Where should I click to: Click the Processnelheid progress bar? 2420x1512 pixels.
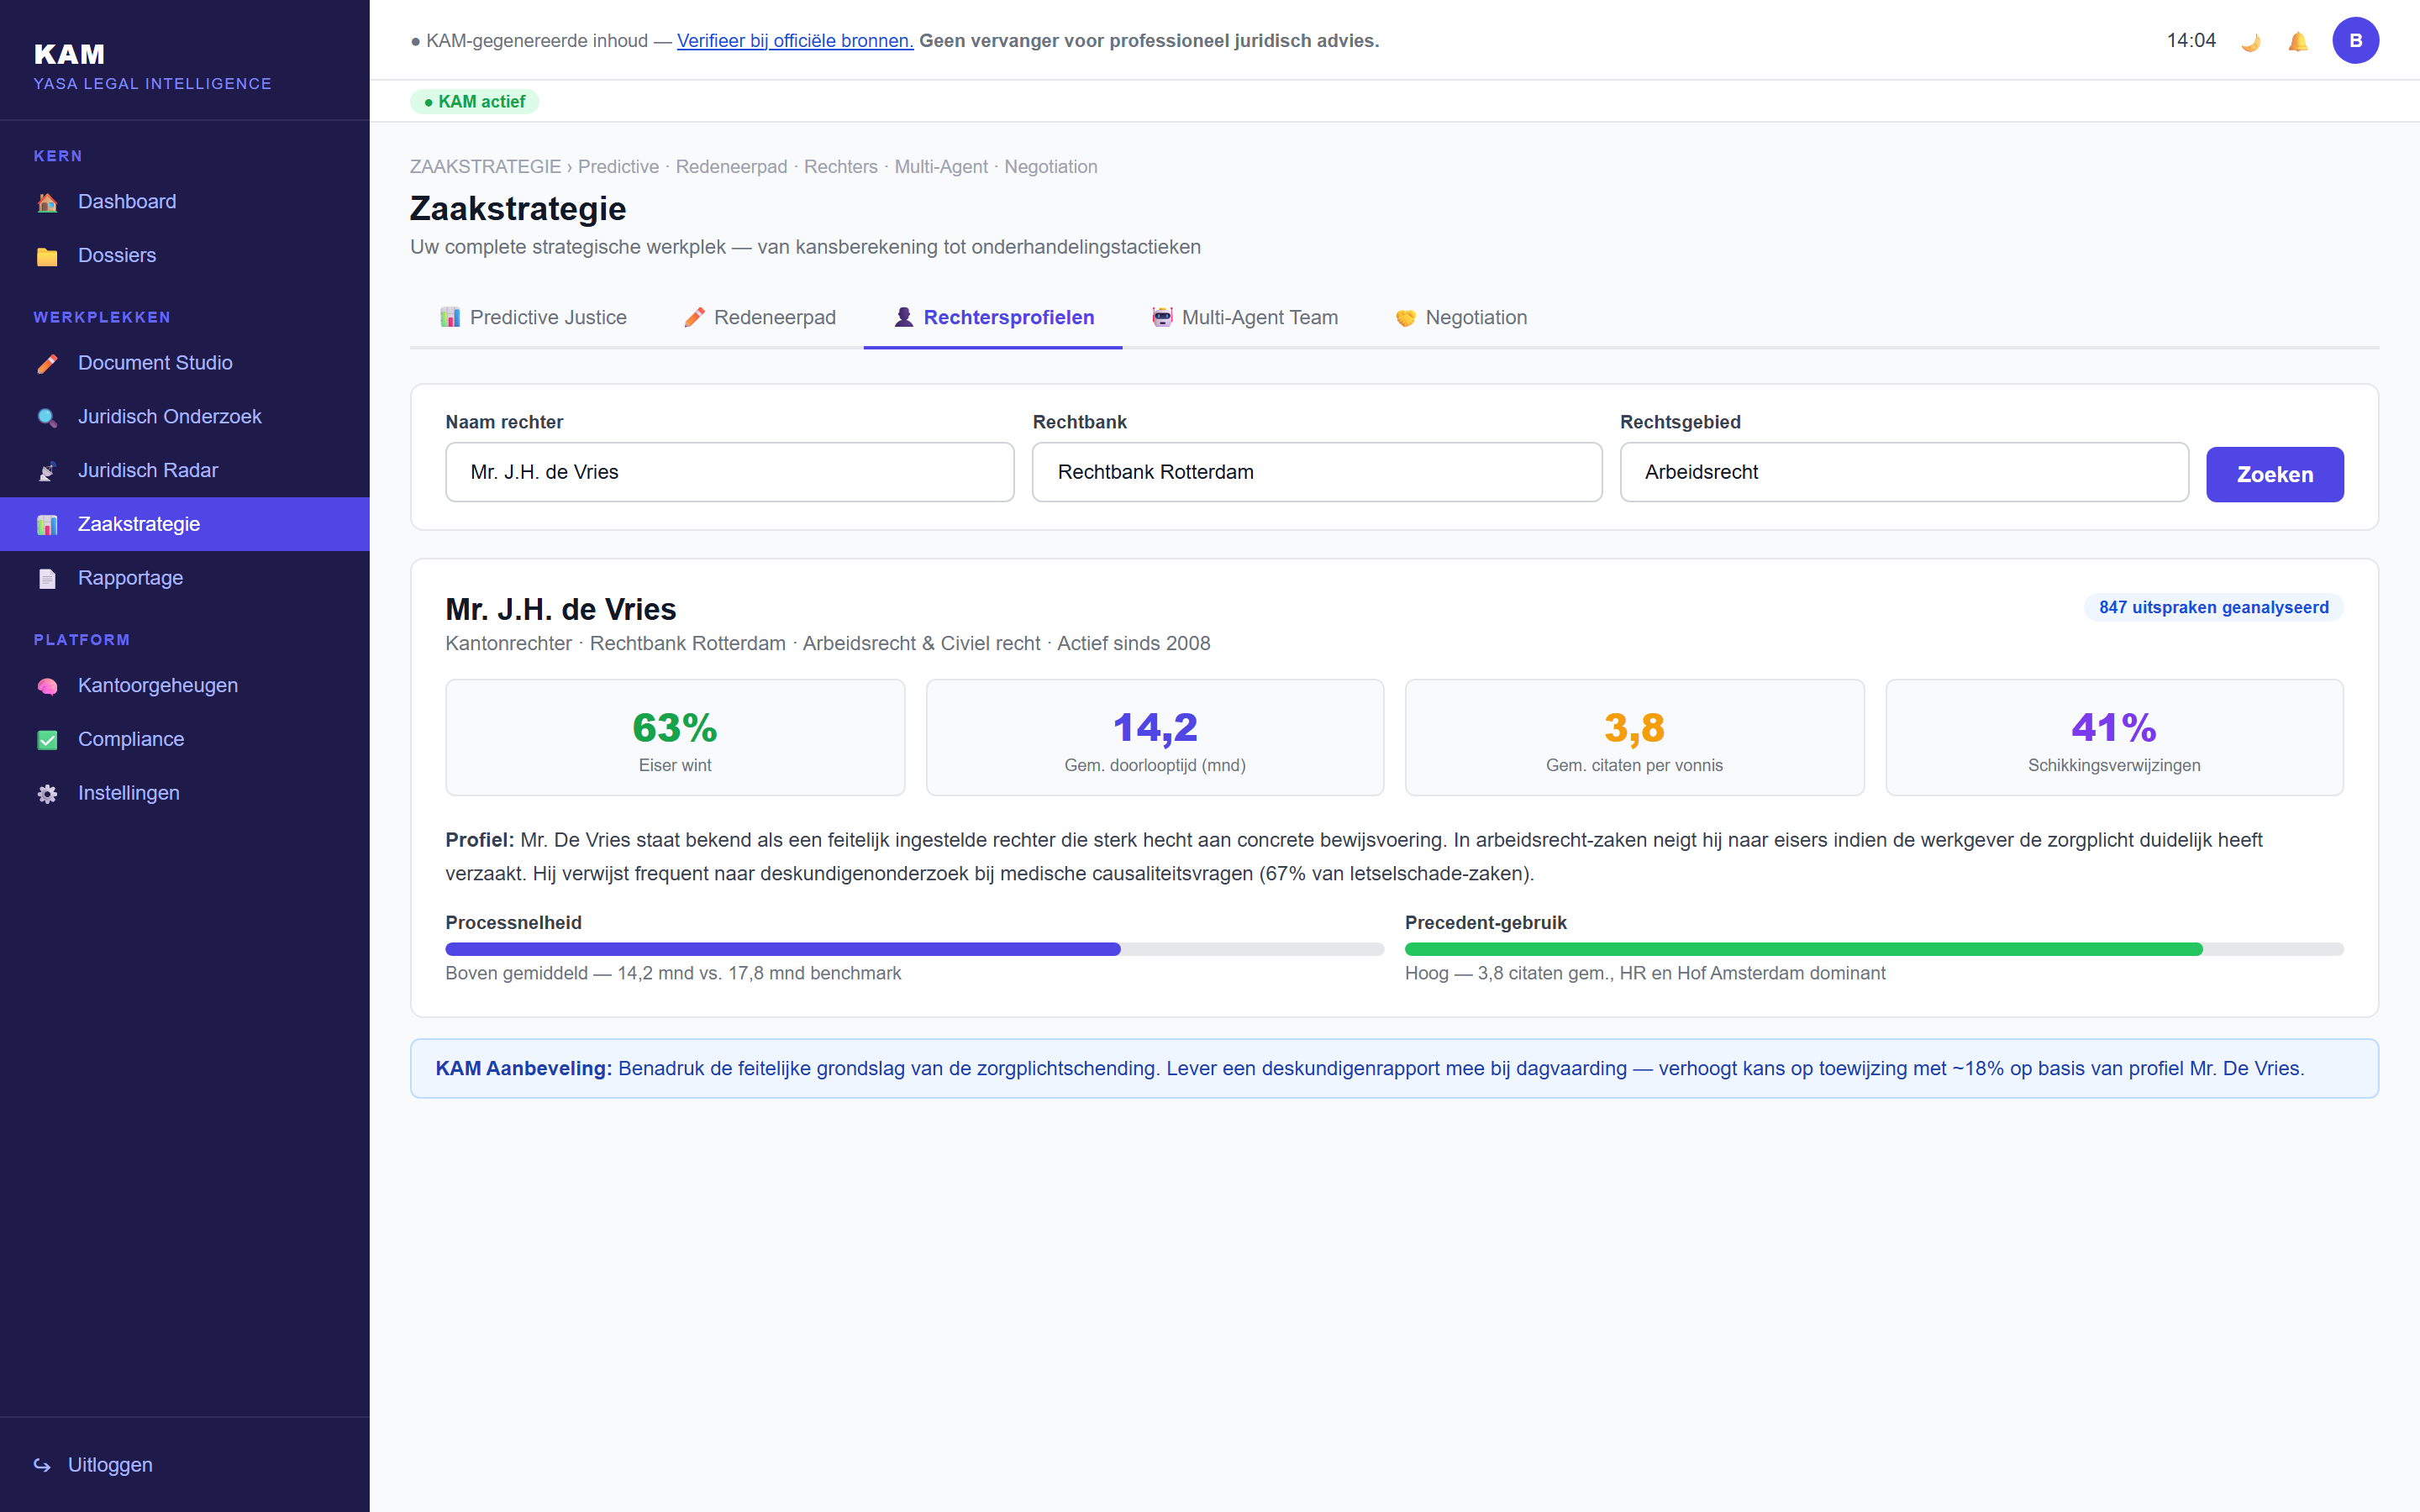(x=914, y=949)
